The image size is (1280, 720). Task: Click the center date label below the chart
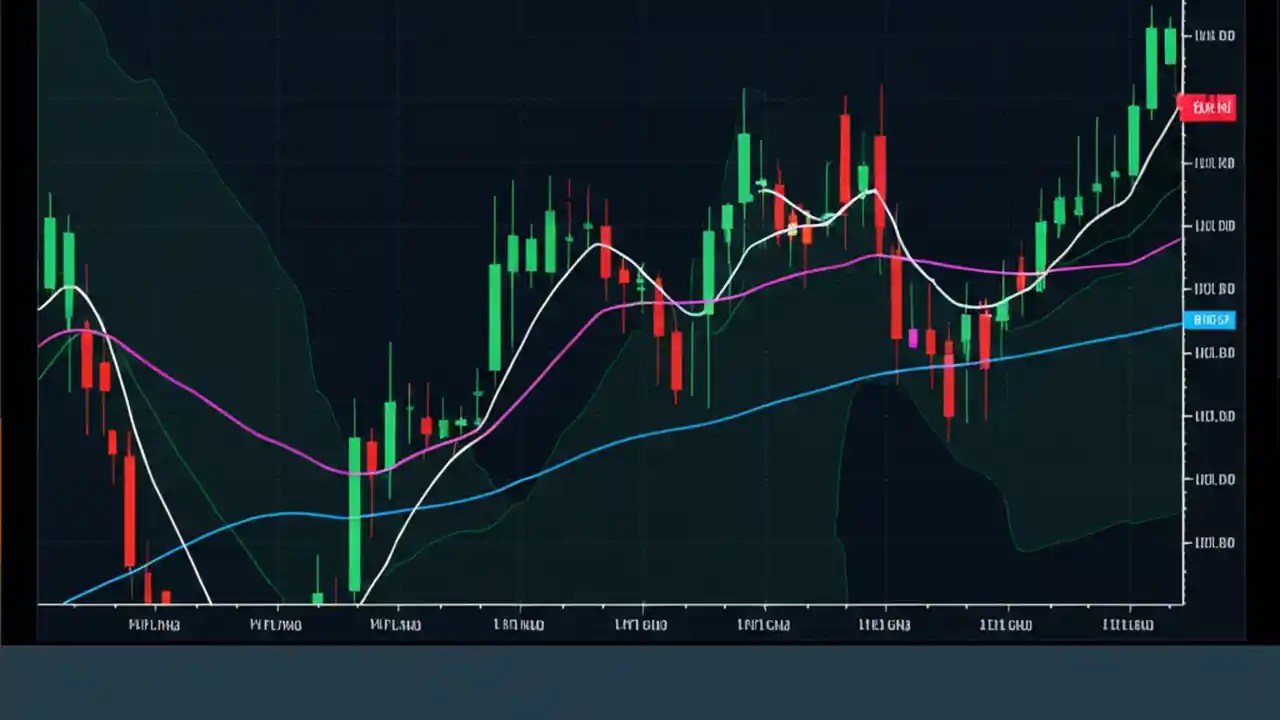[x=640, y=624]
